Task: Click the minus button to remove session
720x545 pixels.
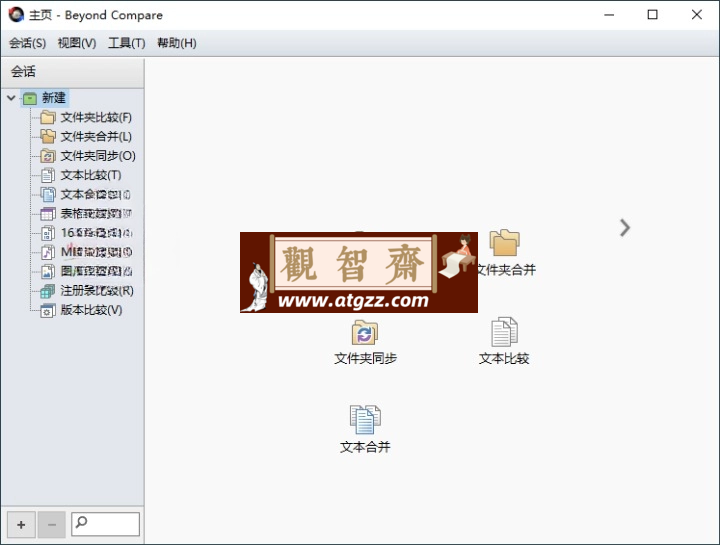Action: pos(51,525)
